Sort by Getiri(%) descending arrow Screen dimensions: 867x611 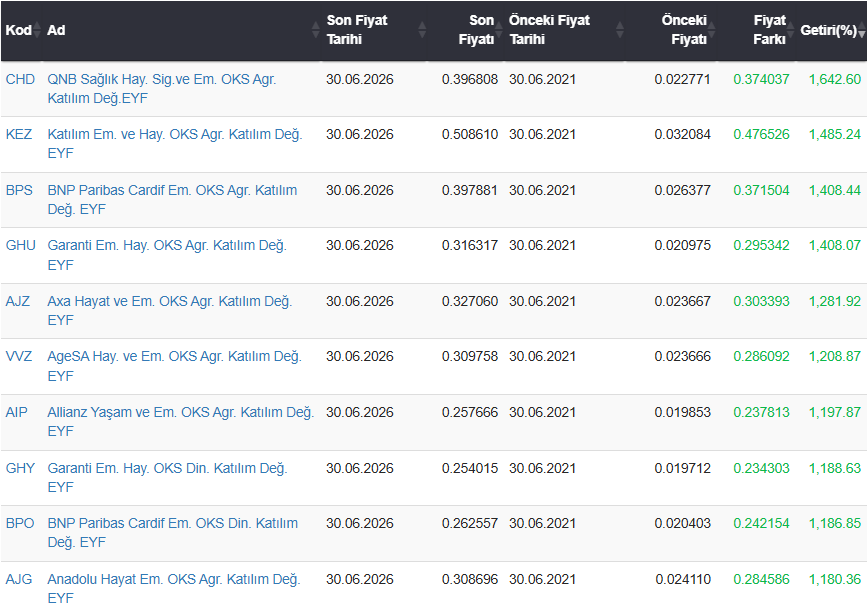(x=862, y=34)
